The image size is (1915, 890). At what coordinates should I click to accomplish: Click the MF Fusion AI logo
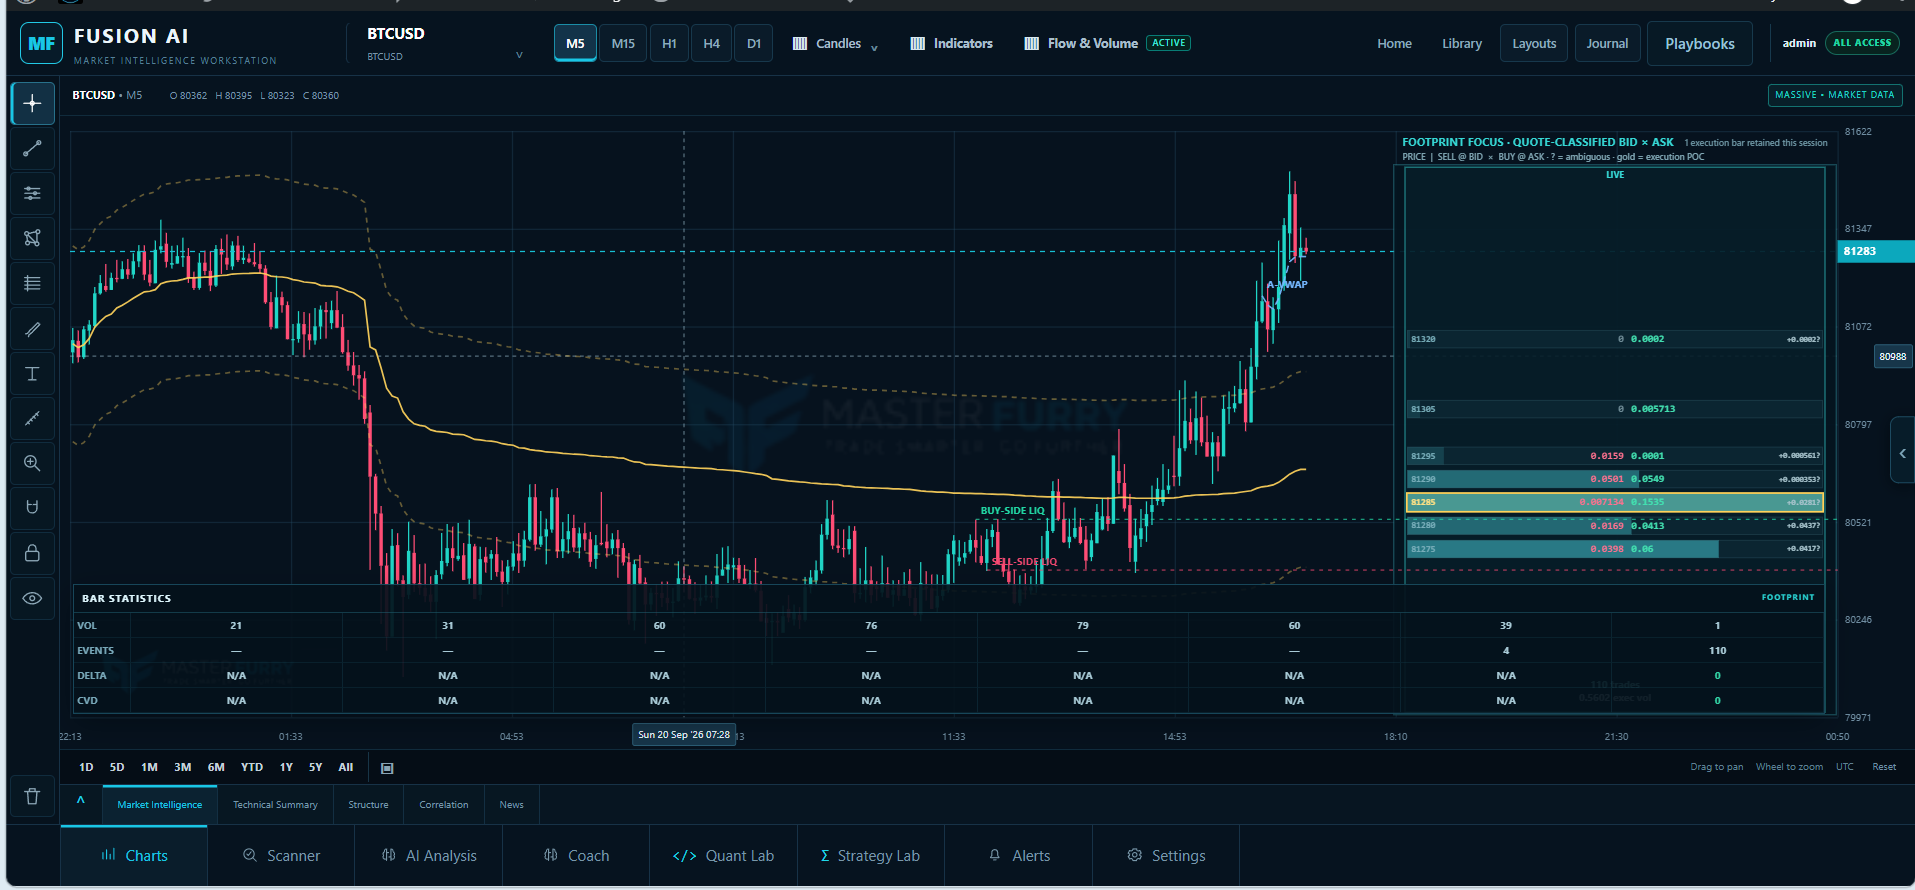41,43
